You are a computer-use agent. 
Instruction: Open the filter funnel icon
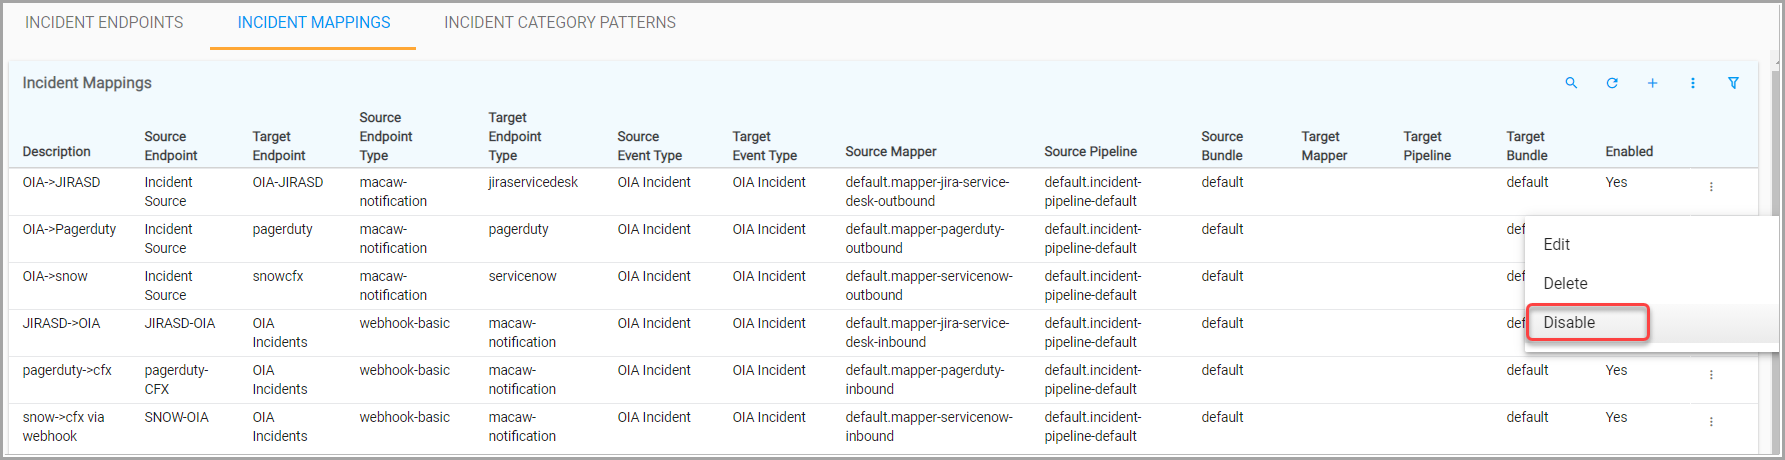1734,83
